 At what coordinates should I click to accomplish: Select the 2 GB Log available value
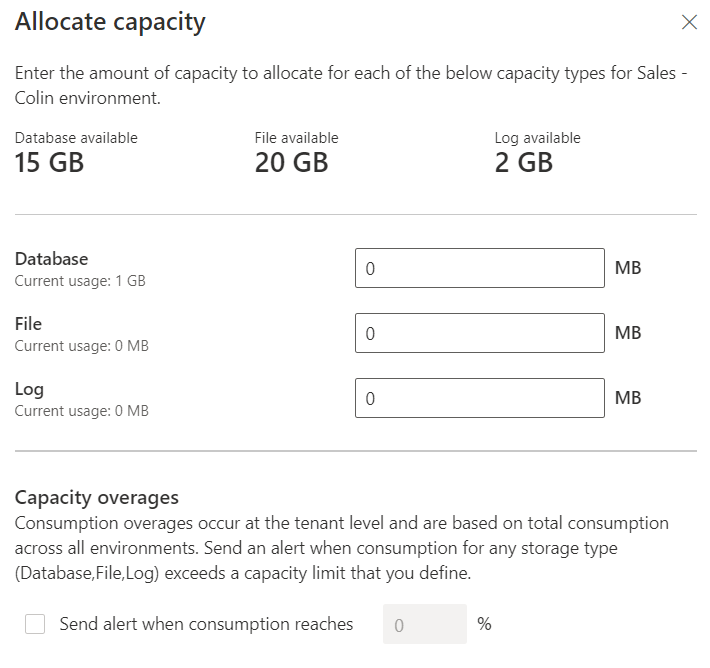[523, 163]
